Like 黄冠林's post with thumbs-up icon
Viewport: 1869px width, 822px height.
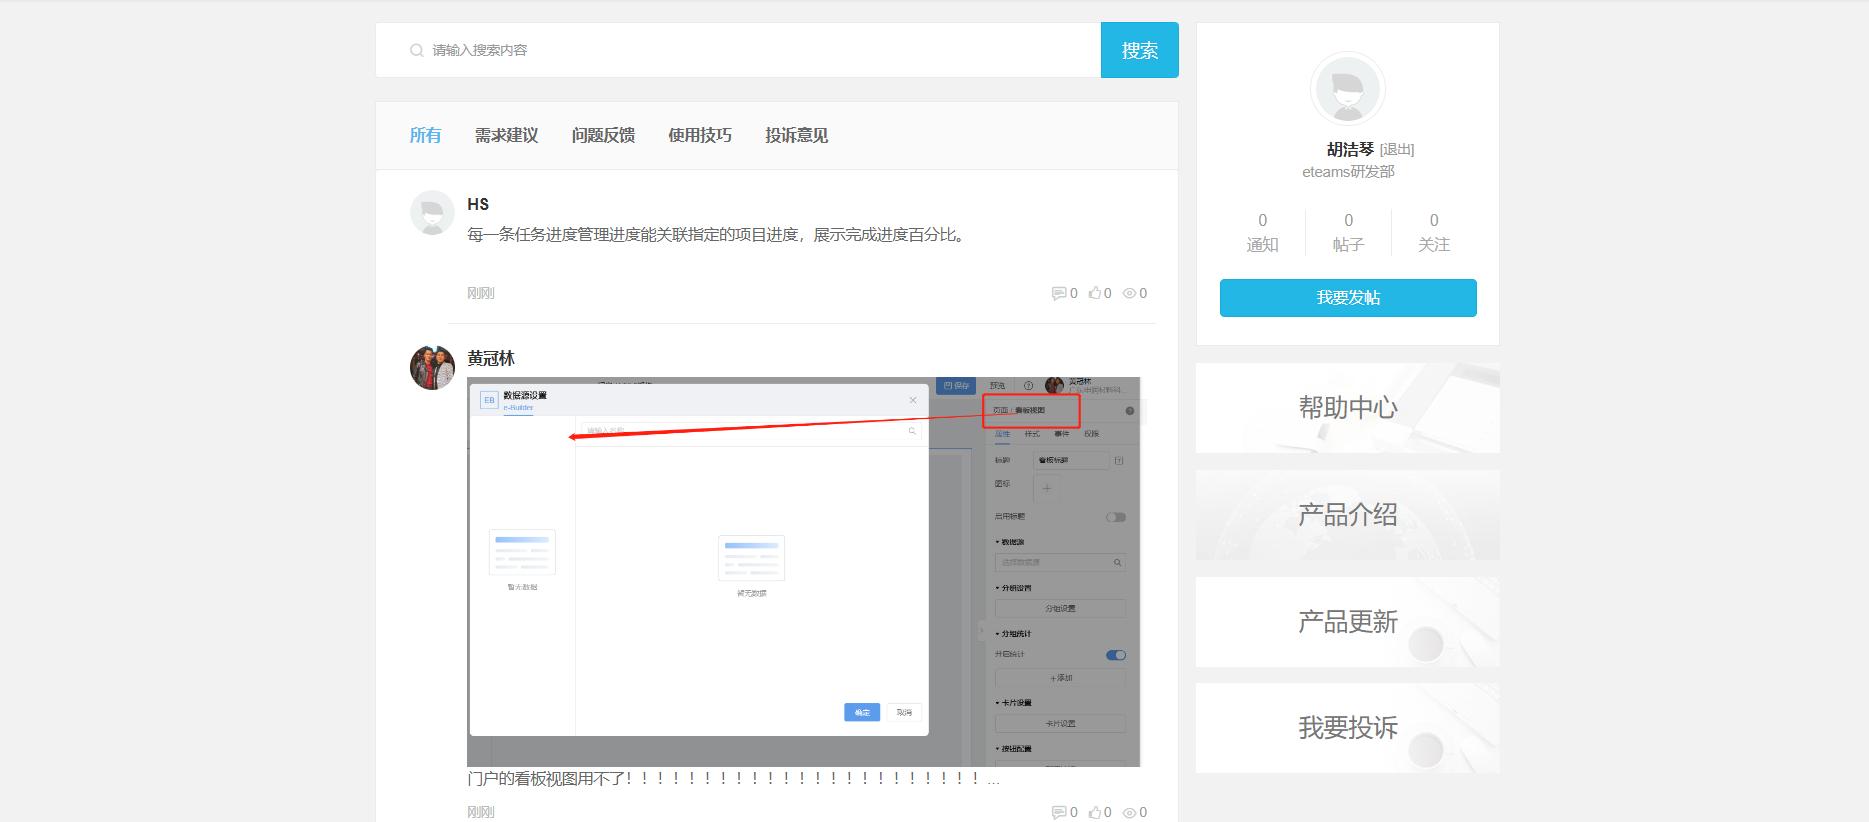tap(1095, 812)
